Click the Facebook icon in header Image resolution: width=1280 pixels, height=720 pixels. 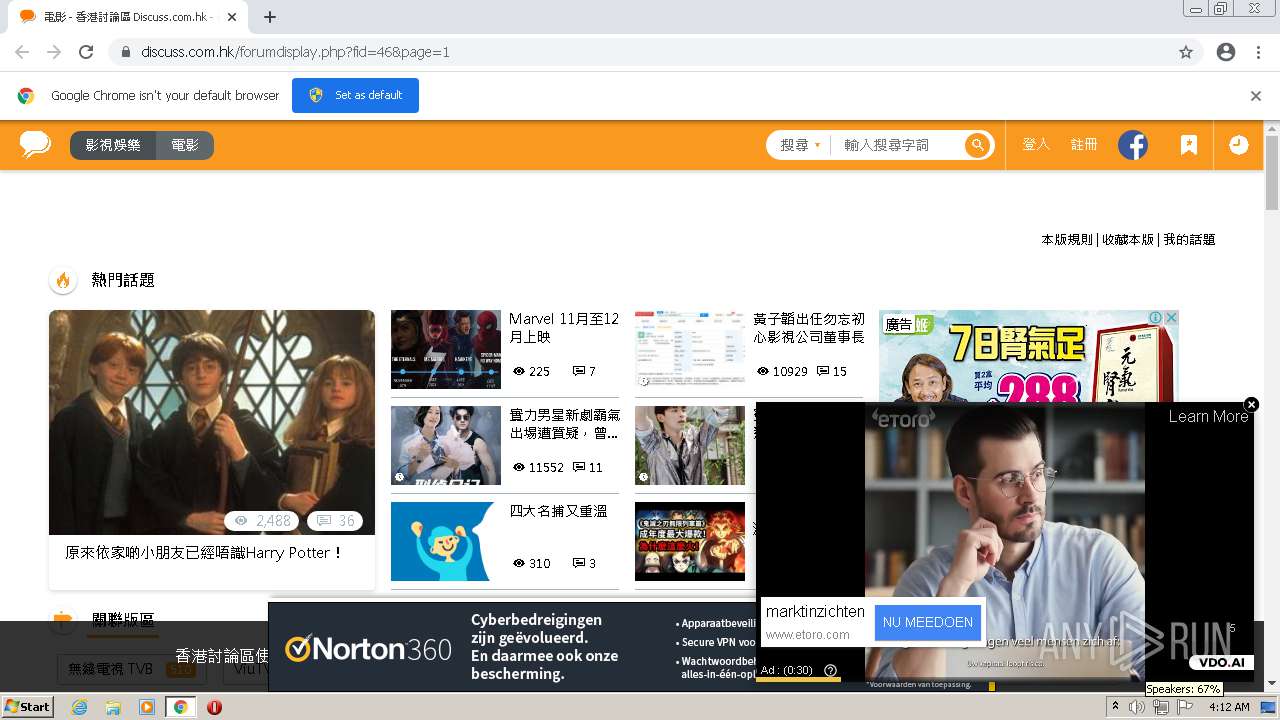pos(1133,145)
